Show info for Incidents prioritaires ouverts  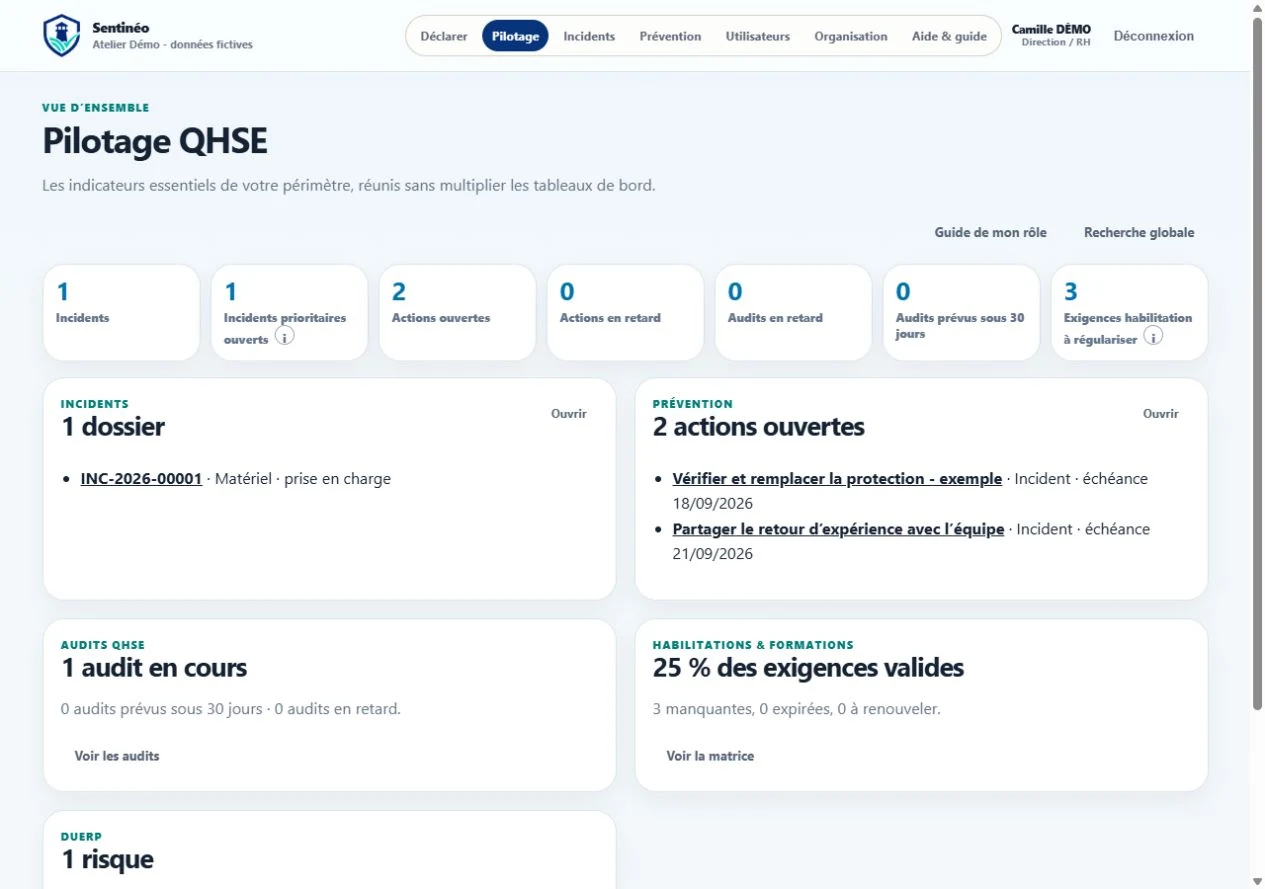click(284, 337)
